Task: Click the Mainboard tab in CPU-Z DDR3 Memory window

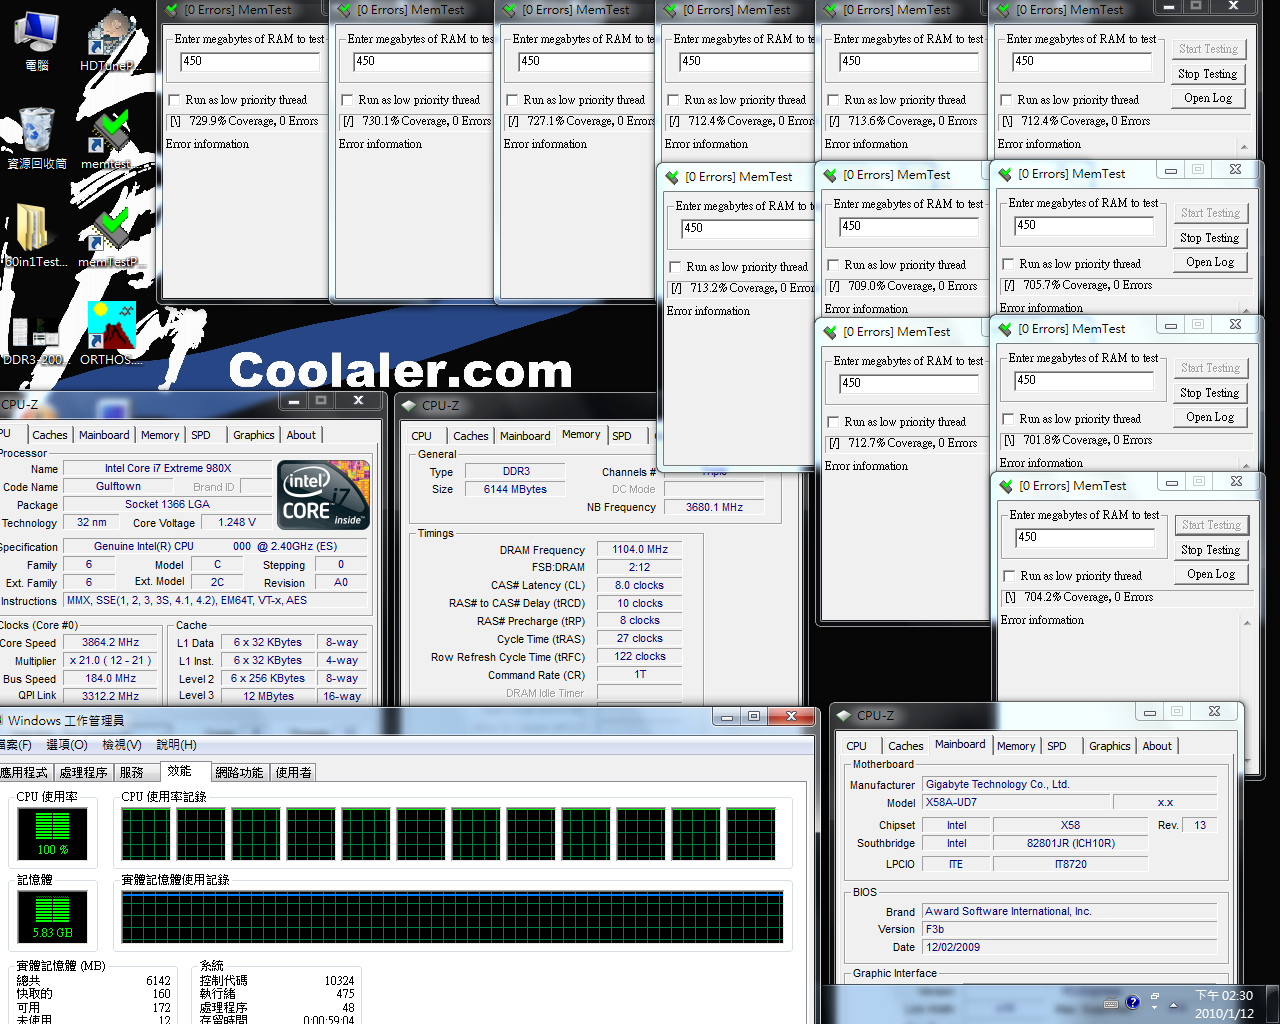Action: (x=525, y=436)
